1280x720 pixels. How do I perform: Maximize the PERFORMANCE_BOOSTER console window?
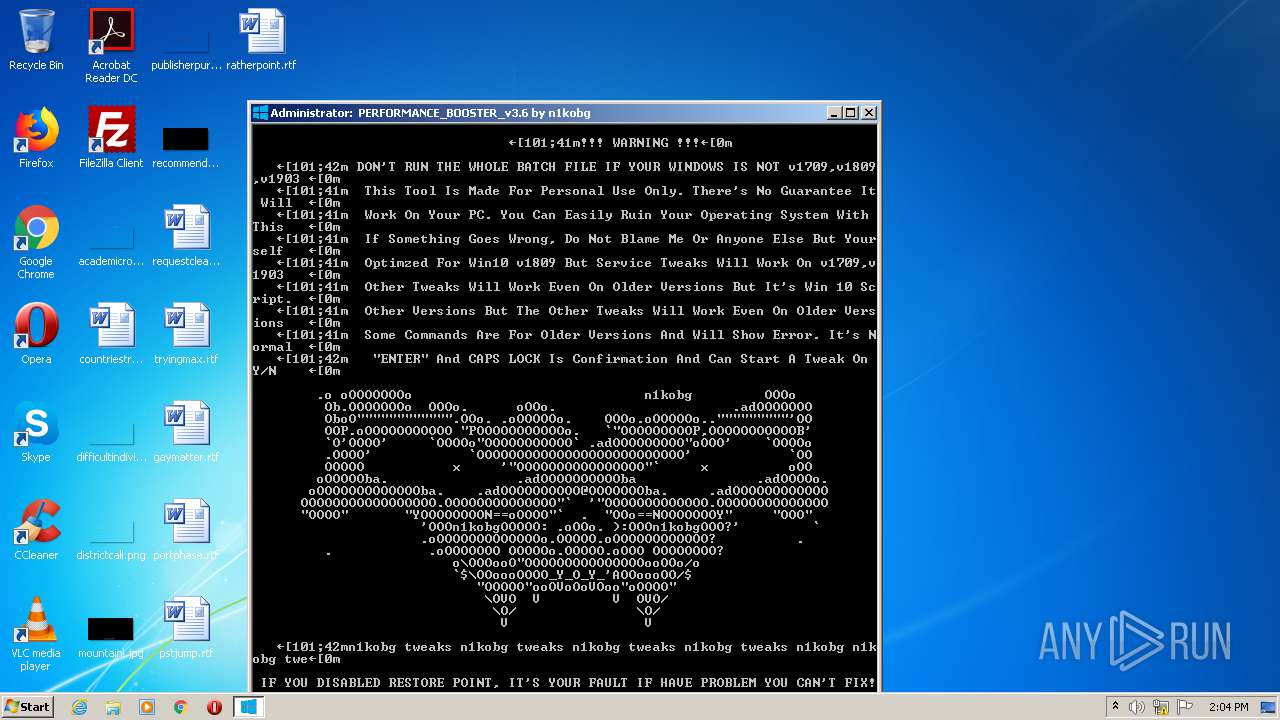click(x=851, y=113)
